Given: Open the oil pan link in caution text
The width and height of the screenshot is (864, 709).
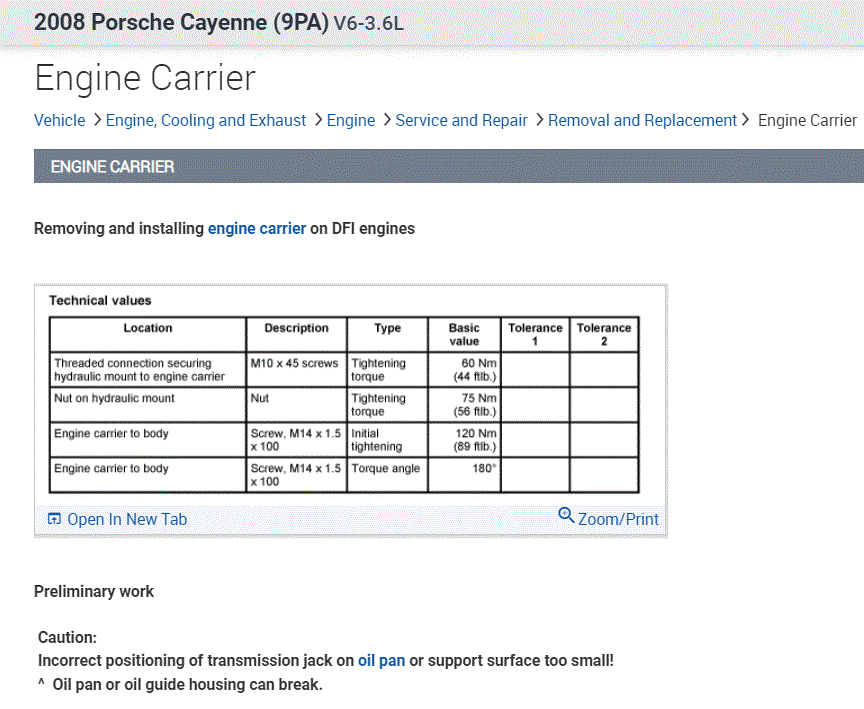Looking at the screenshot, I should [381, 661].
